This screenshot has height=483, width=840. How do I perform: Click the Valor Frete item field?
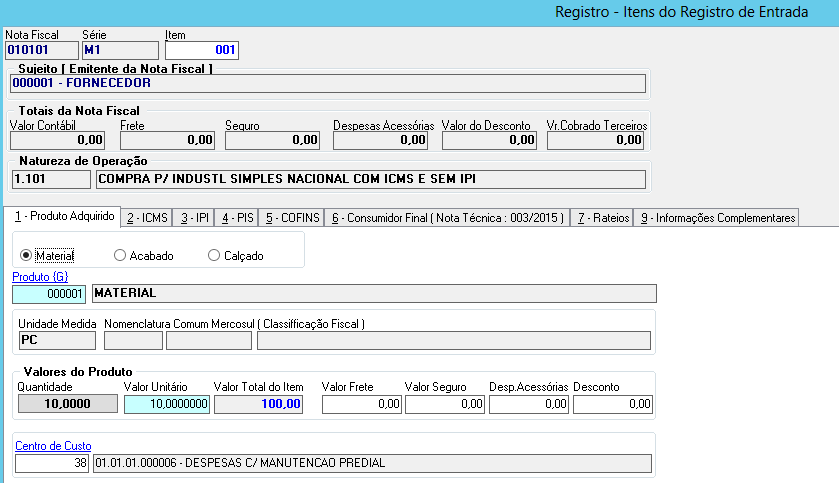coord(362,404)
